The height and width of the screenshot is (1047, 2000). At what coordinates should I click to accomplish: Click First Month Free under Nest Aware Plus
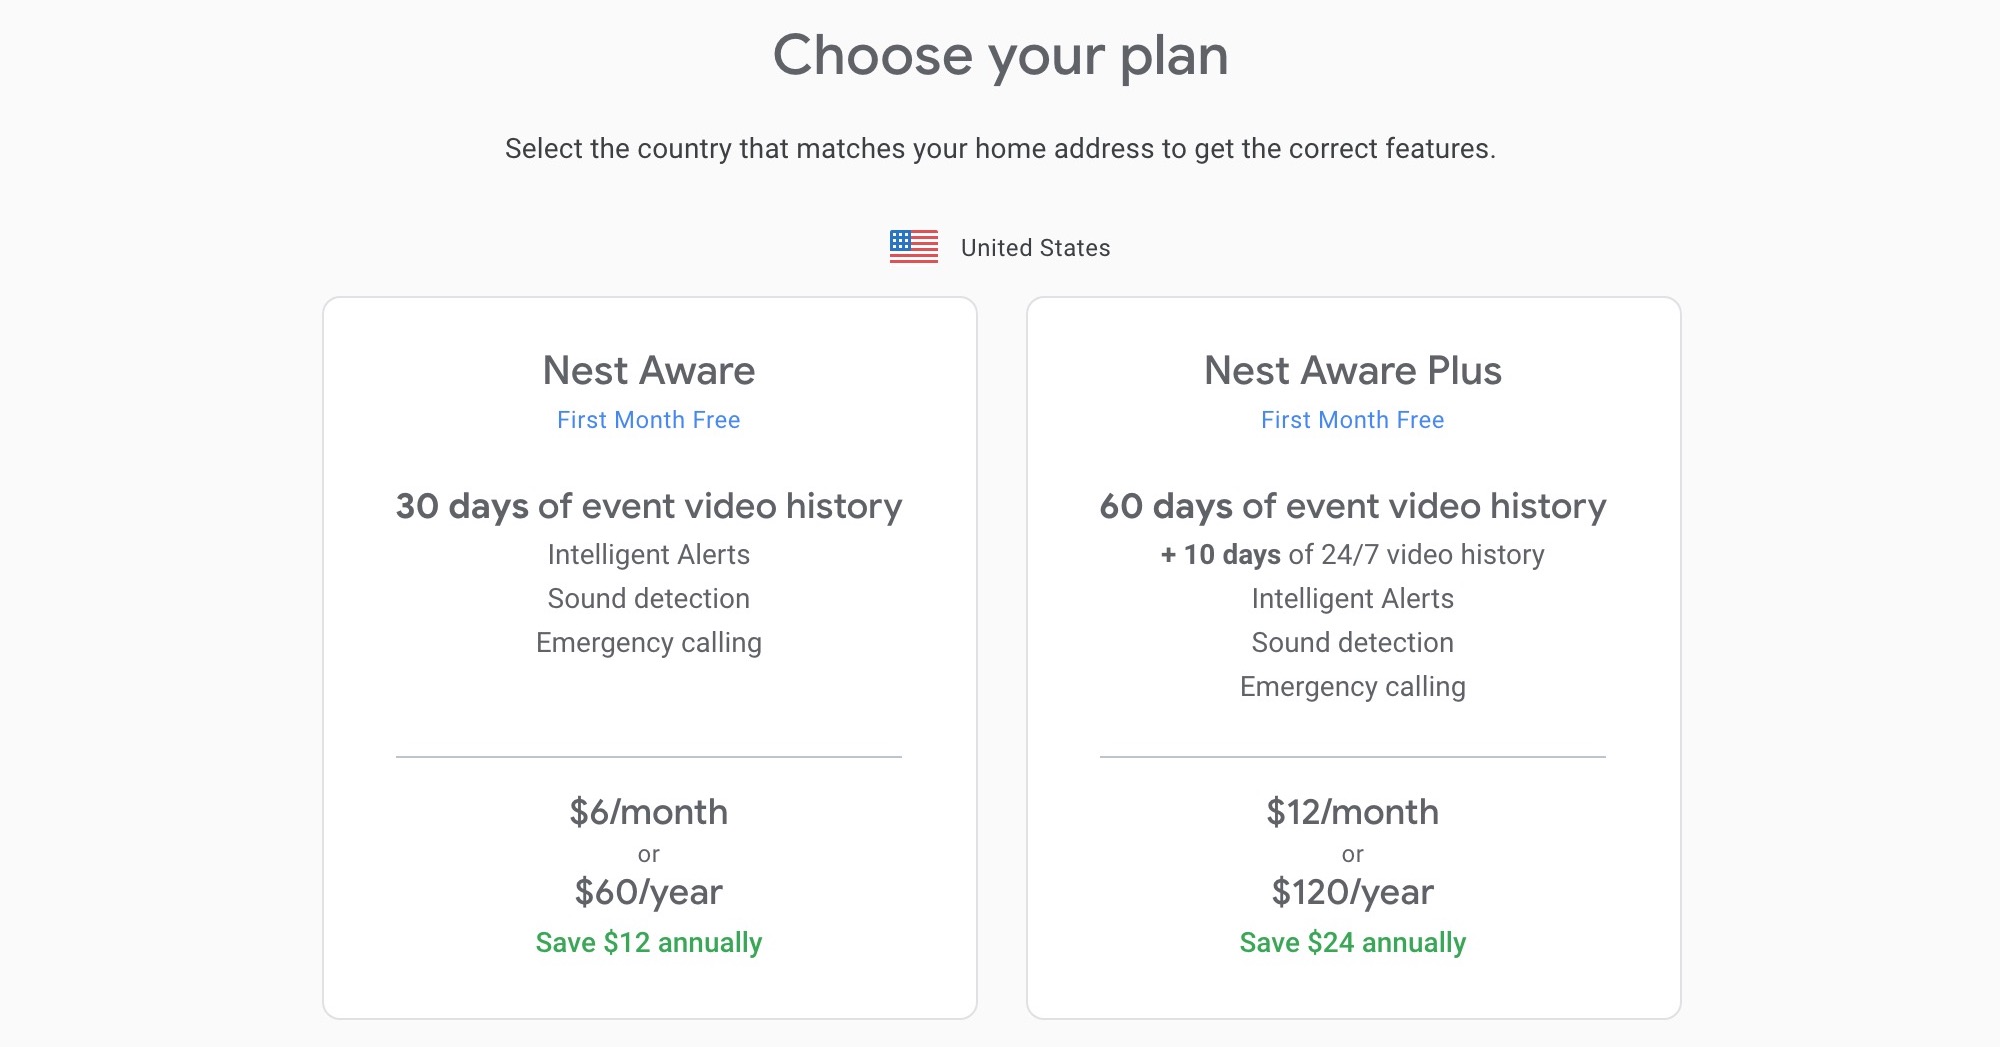[x=1351, y=420]
